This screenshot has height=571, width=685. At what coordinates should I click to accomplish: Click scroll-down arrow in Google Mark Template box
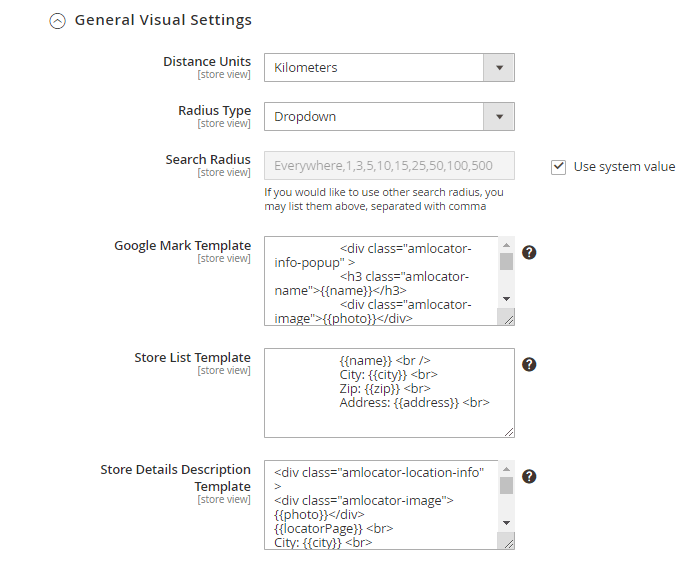pos(507,299)
